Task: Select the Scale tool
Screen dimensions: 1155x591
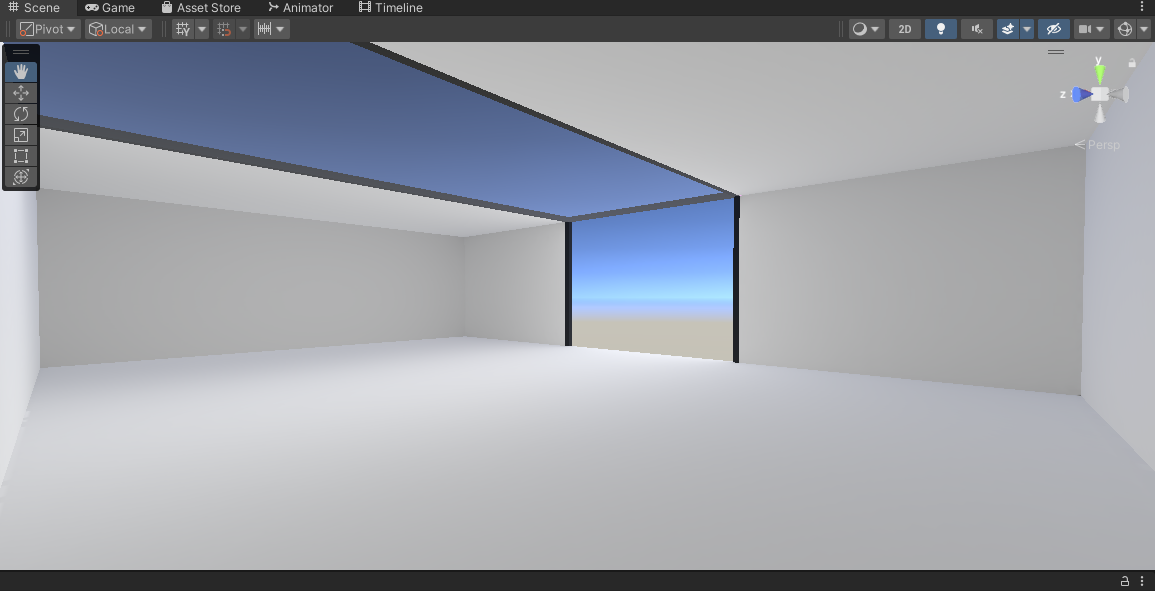Action: [x=21, y=135]
